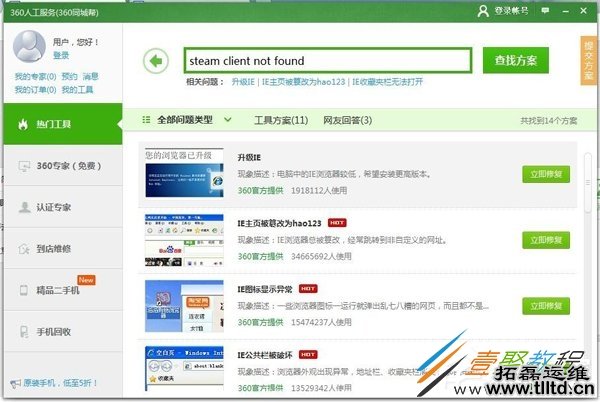Click related question link IE主页被篡改为hao123

[x=303, y=82]
